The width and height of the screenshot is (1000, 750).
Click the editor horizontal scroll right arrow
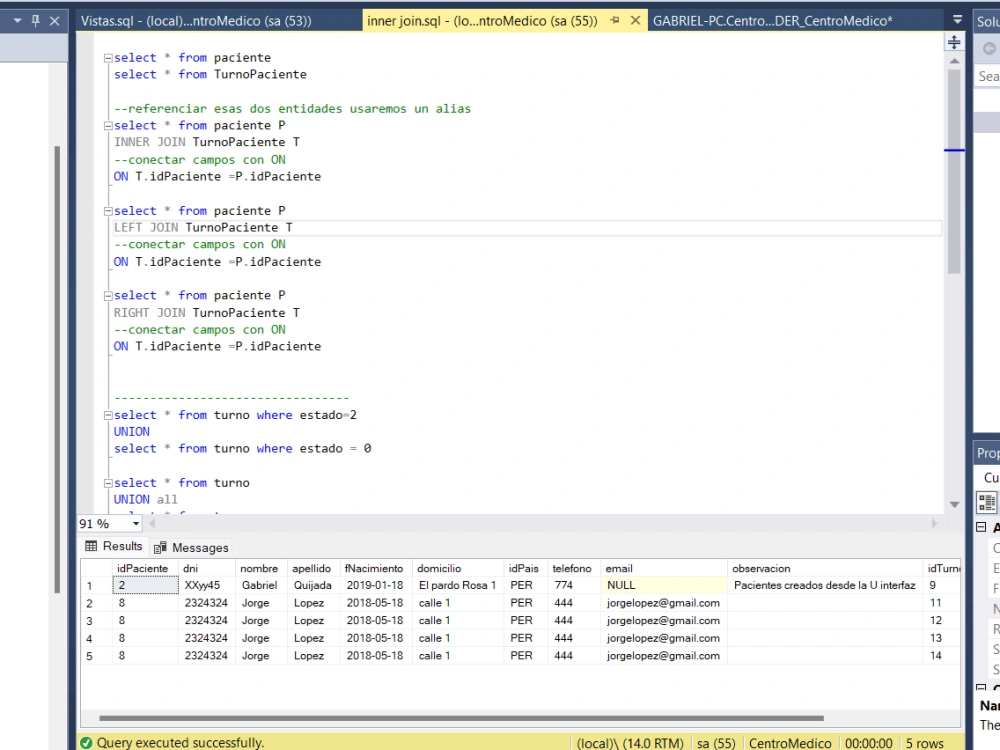(934, 524)
